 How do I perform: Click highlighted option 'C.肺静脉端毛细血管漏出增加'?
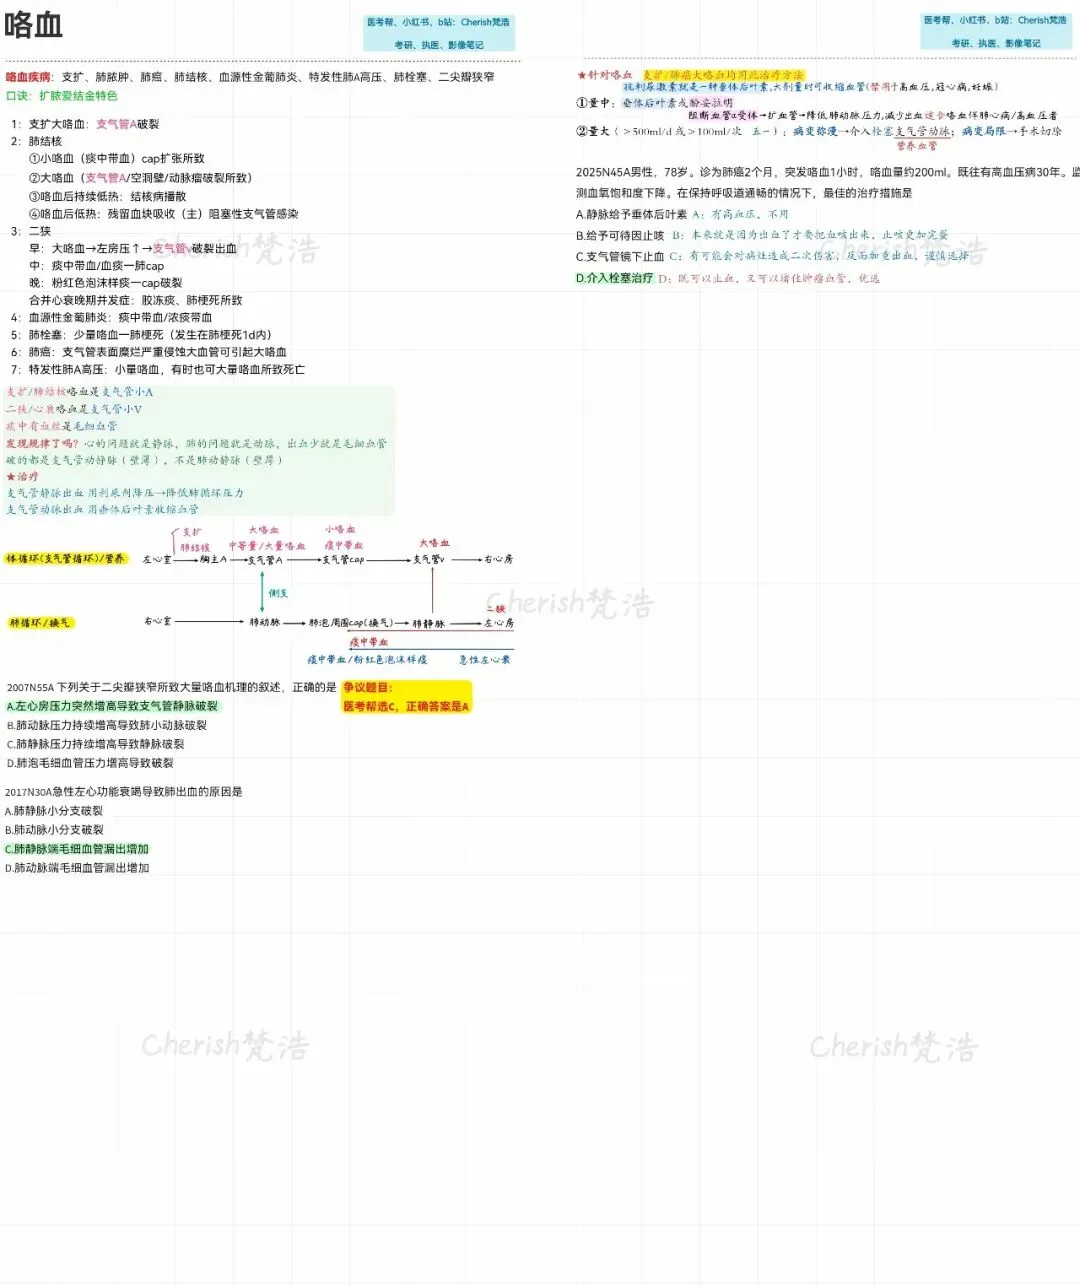click(x=77, y=849)
